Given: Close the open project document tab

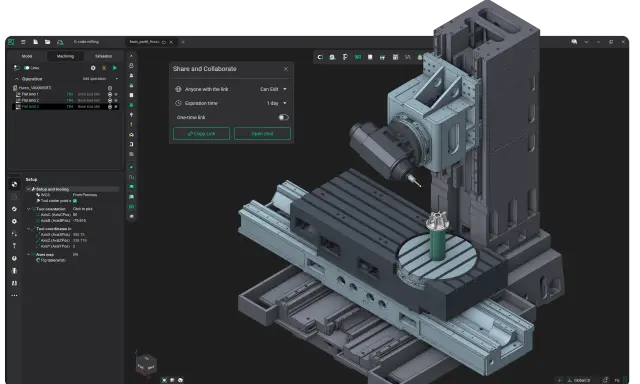Looking at the screenshot, I should pyautogui.click(x=171, y=42).
